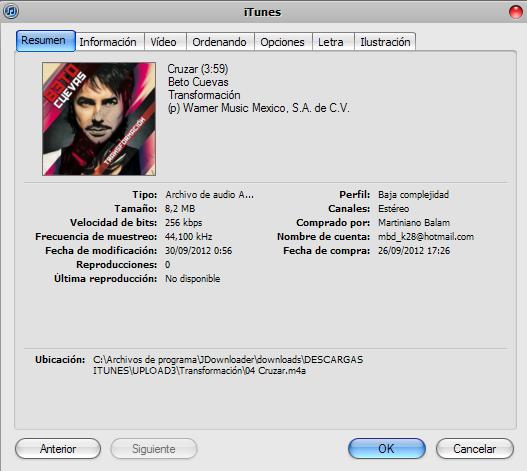
Task: Open the Información tab
Action: tap(110, 42)
